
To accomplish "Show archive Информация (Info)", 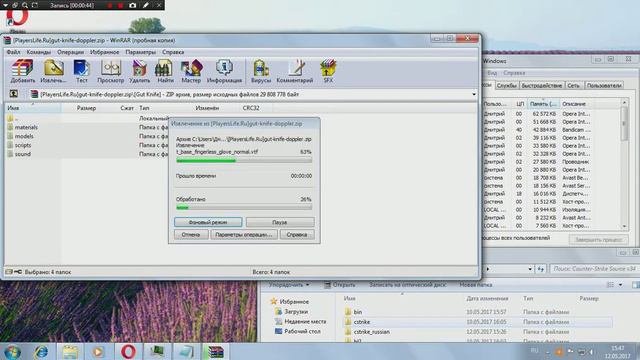I will pyautogui.click(x=224, y=71).
